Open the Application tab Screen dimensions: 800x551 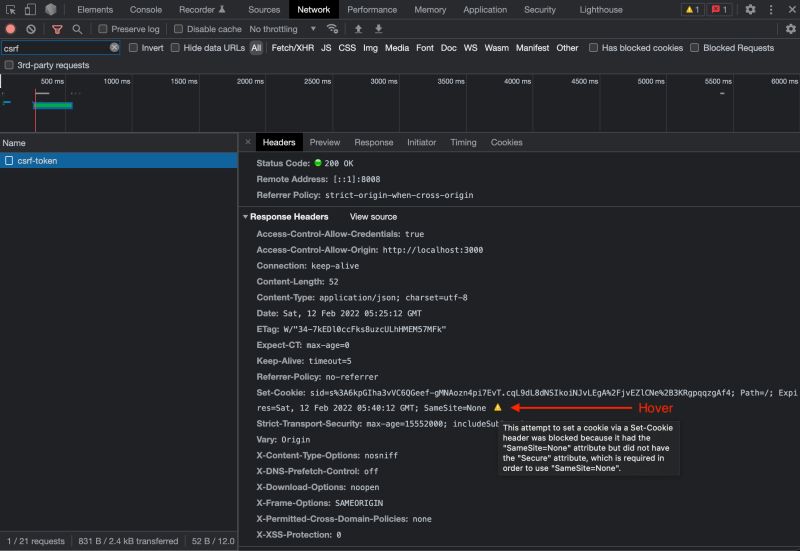click(x=485, y=9)
